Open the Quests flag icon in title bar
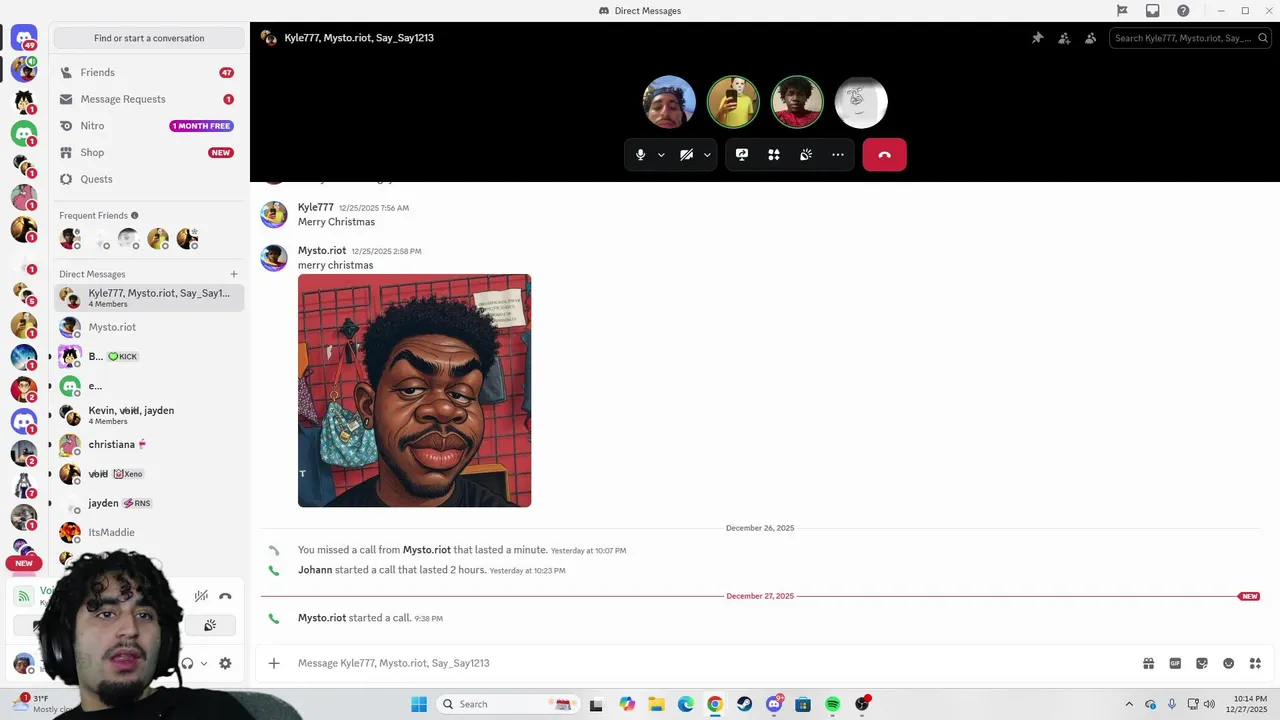1280x720 pixels. (1122, 11)
